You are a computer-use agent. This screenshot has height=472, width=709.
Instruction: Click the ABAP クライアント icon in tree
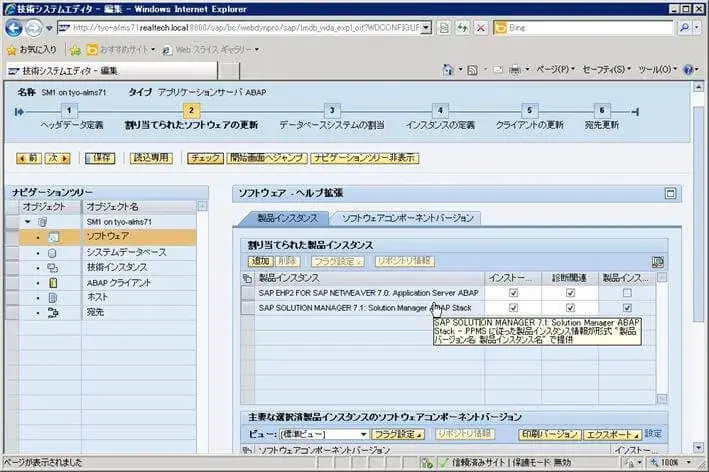point(53,283)
